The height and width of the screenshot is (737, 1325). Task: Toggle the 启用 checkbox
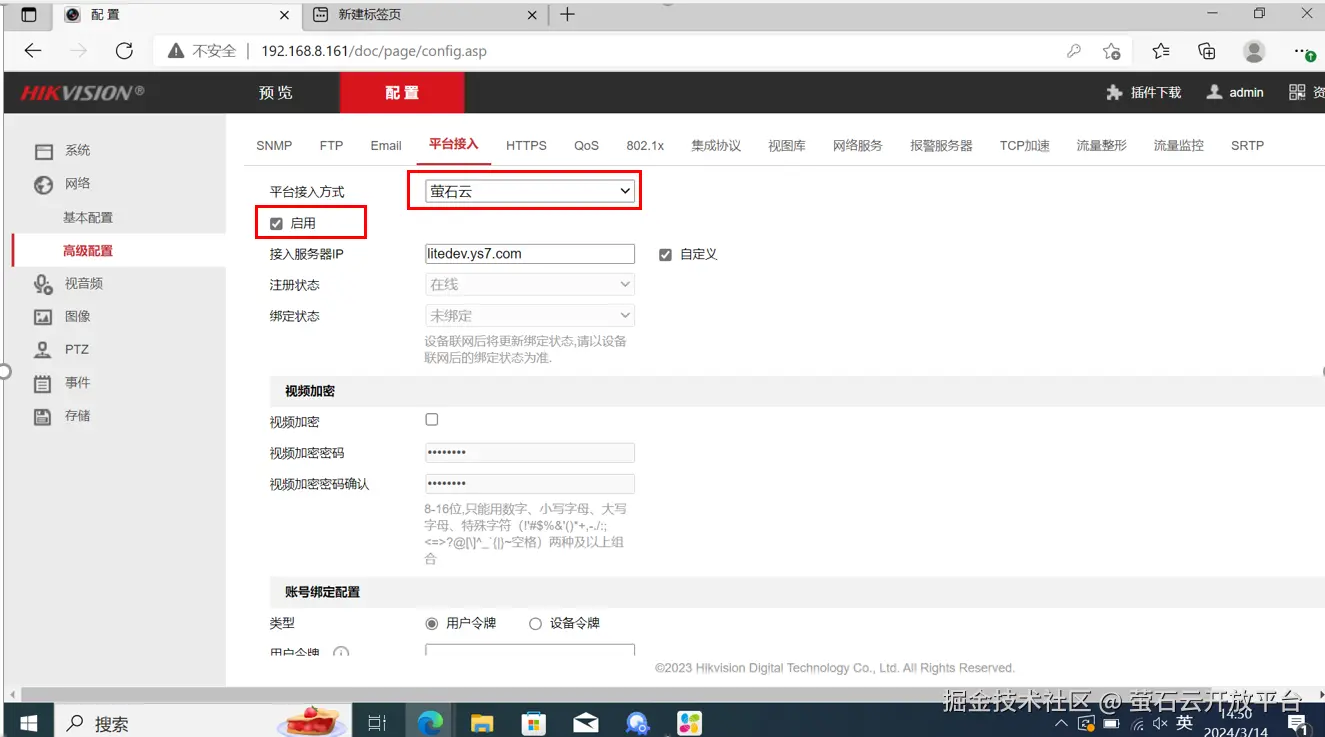pyautogui.click(x=277, y=224)
